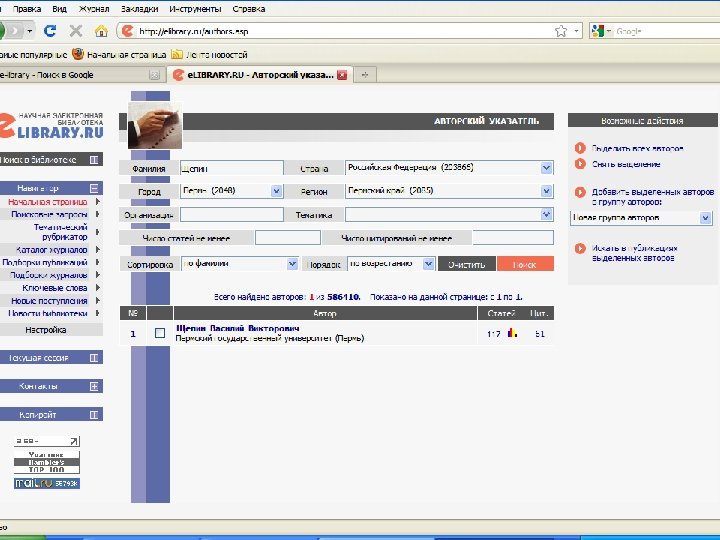This screenshot has height=540, width=720.
Task: Bookmark the page with the star icon
Action: tap(561, 31)
